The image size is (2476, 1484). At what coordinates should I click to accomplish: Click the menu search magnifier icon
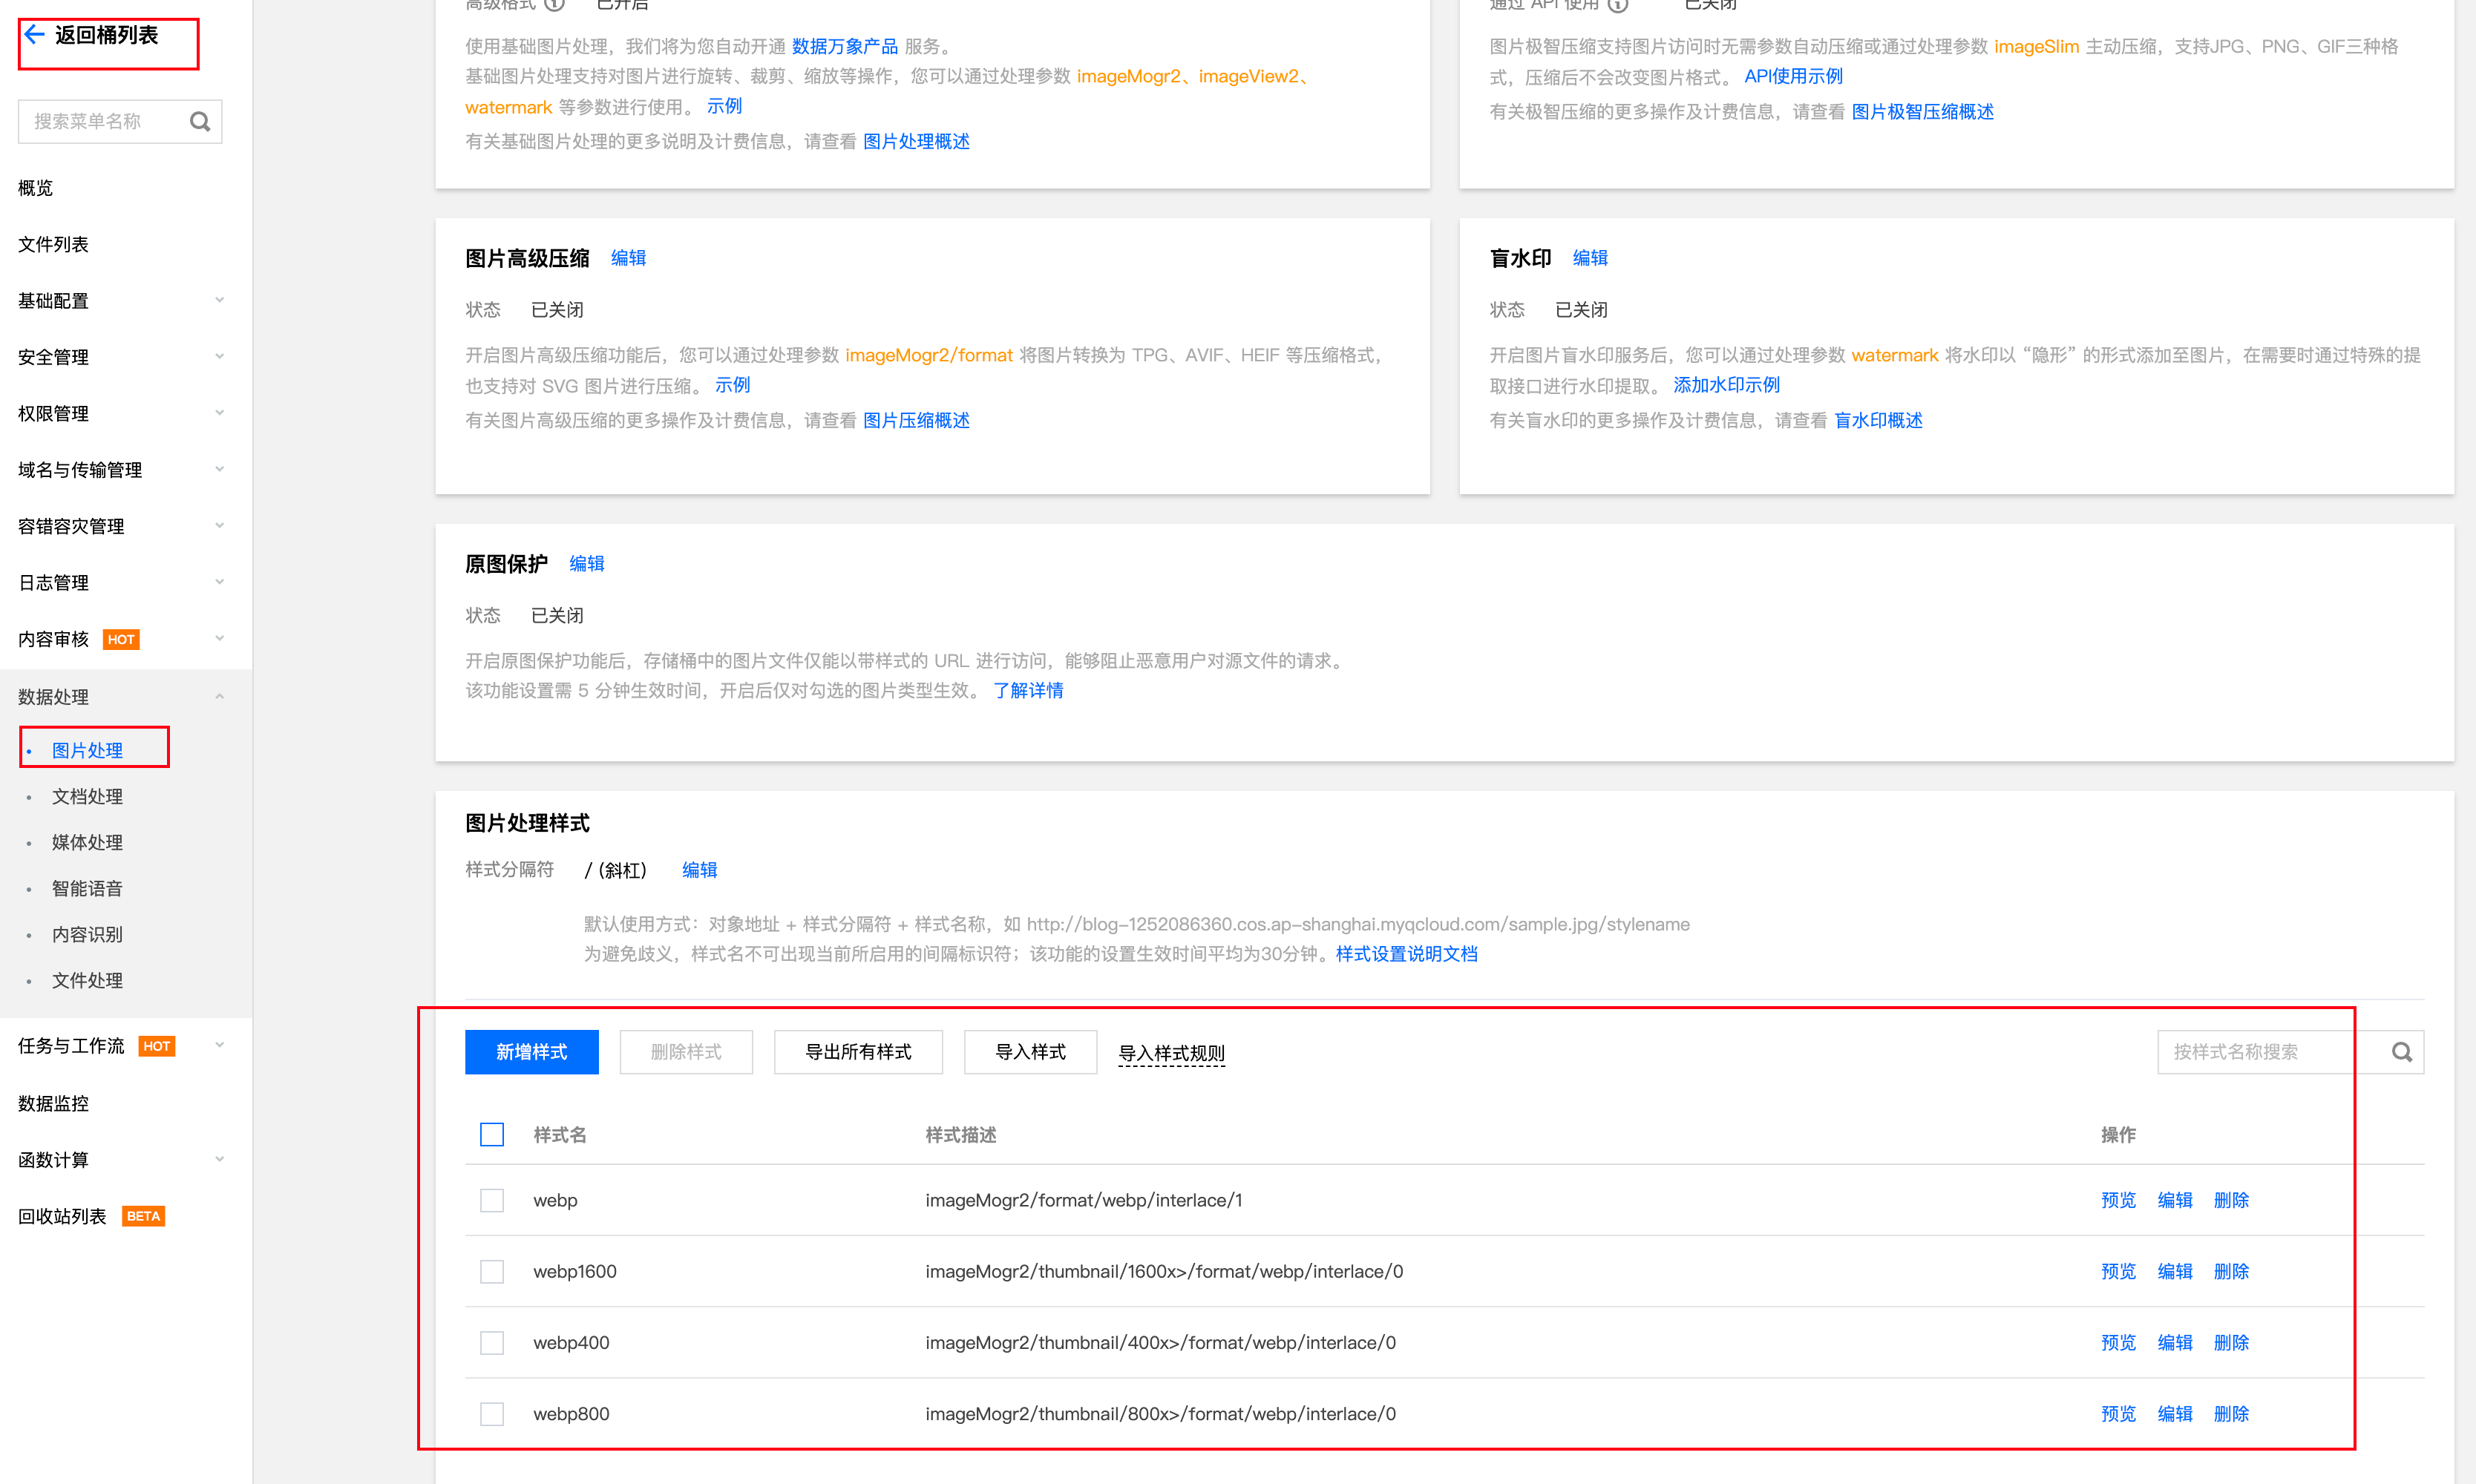pyautogui.click(x=200, y=121)
